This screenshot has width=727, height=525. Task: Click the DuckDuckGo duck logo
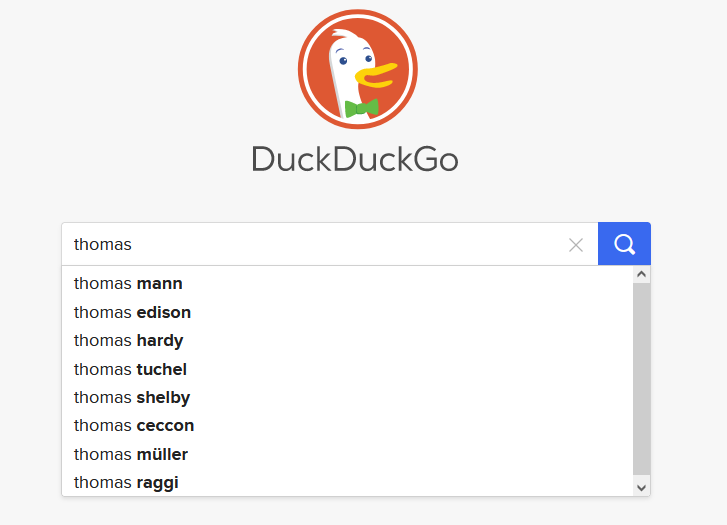357,69
